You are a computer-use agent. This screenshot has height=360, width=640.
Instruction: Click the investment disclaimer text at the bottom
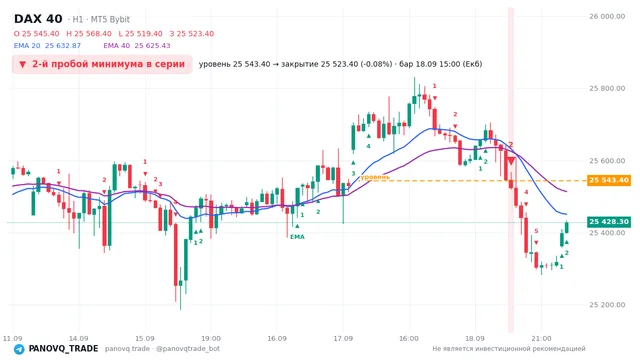[x=509, y=349]
